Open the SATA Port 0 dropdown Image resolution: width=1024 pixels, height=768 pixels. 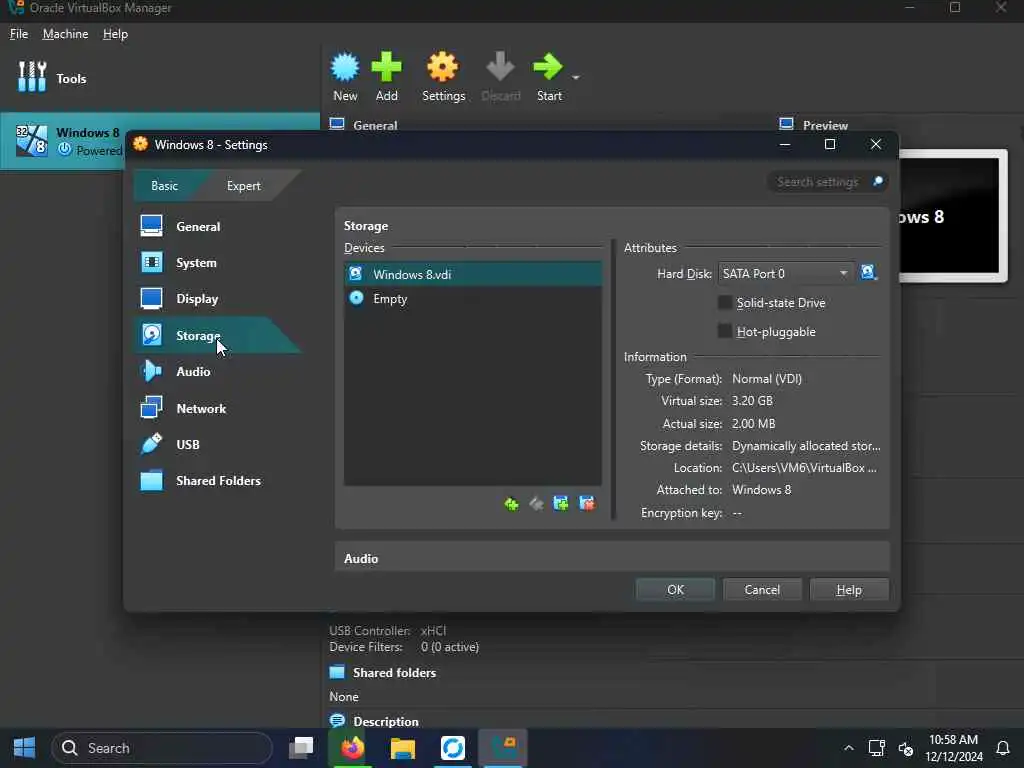click(x=786, y=274)
